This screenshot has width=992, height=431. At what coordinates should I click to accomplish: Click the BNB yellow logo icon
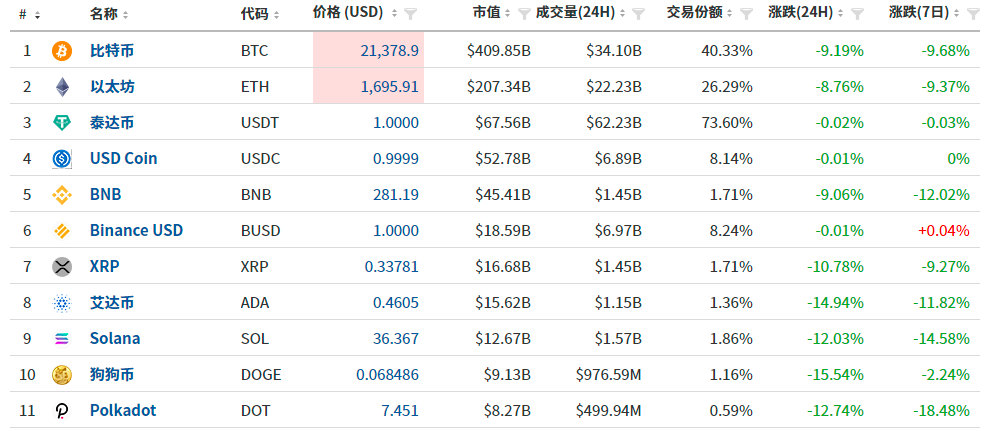click(x=62, y=195)
